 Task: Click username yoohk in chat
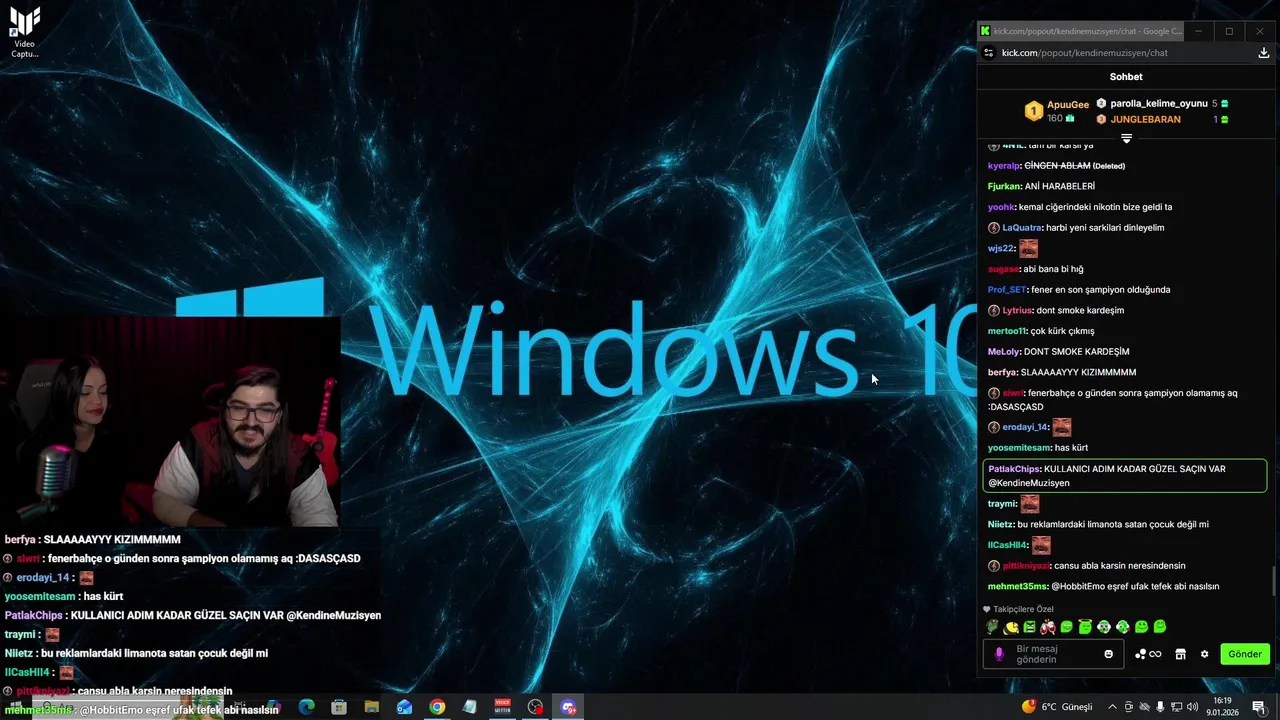click(1001, 207)
